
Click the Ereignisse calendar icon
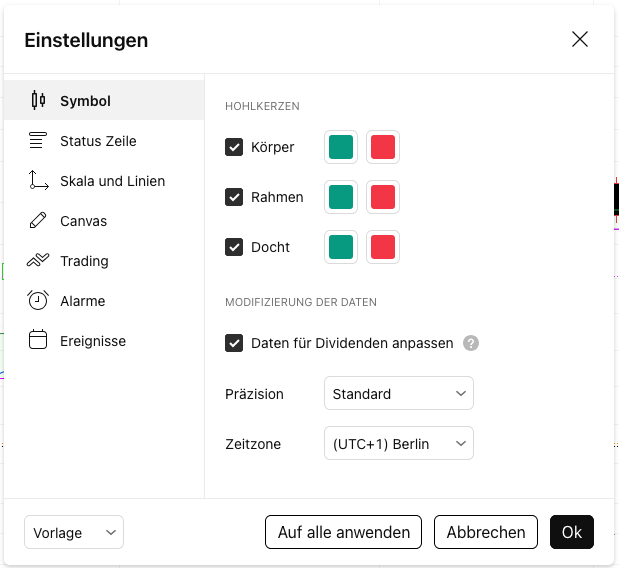point(39,341)
